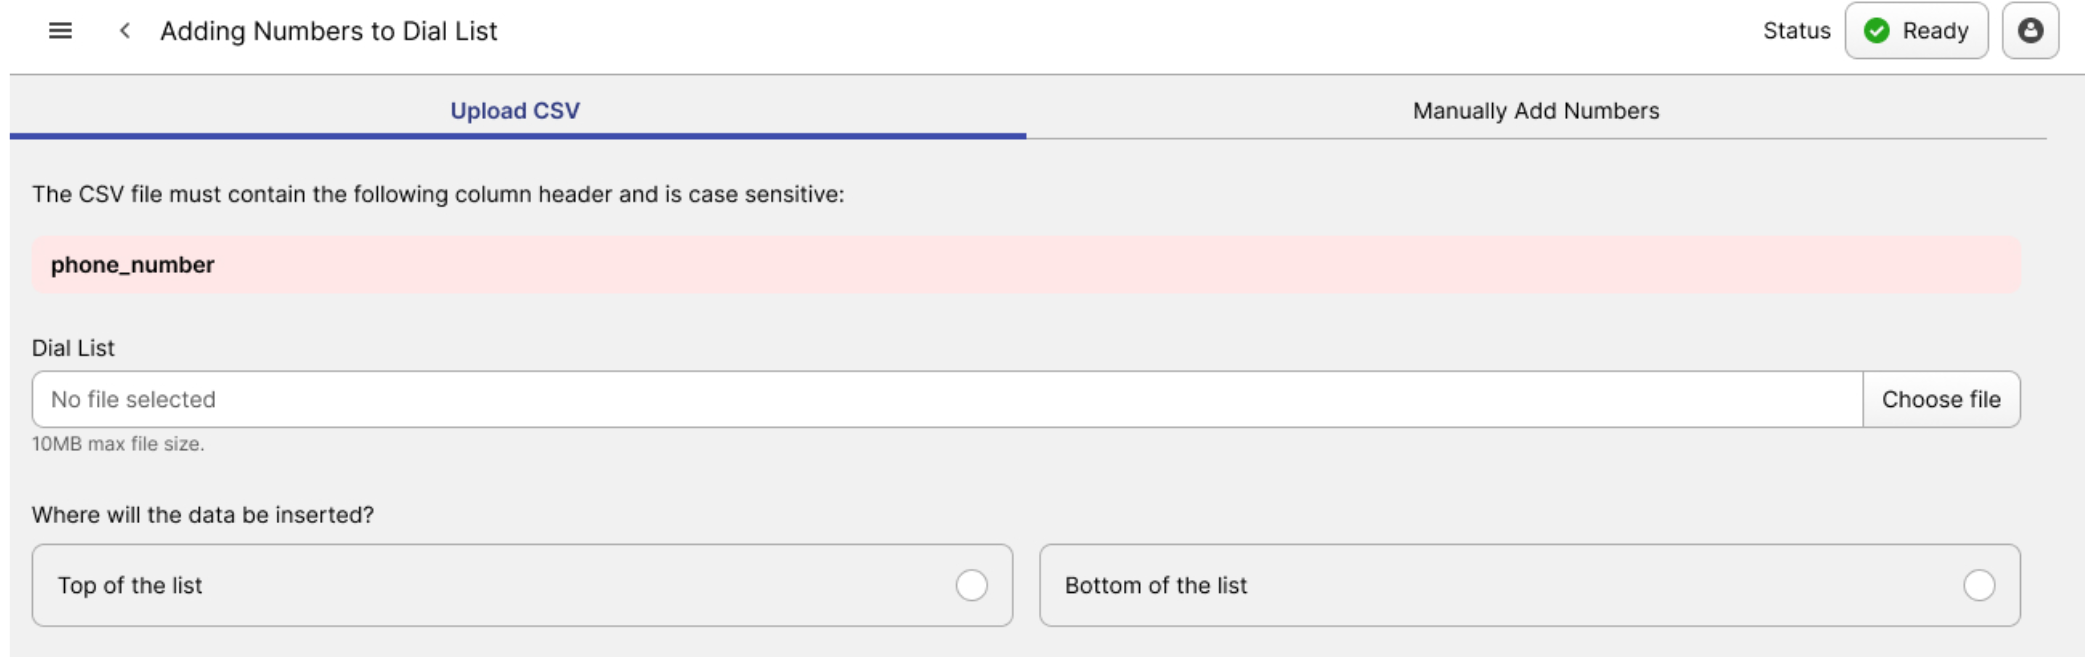The width and height of the screenshot is (2085, 657).
Task: Click the Top of the list option label
Action: tap(130, 586)
